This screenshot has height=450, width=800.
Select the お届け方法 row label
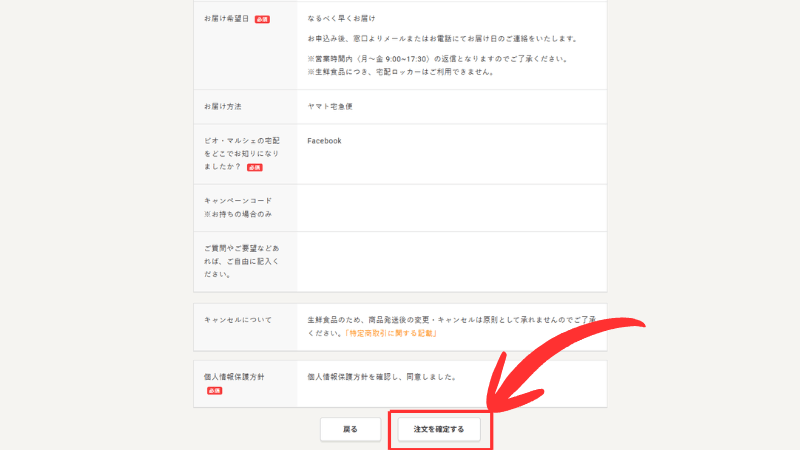(223, 105)
